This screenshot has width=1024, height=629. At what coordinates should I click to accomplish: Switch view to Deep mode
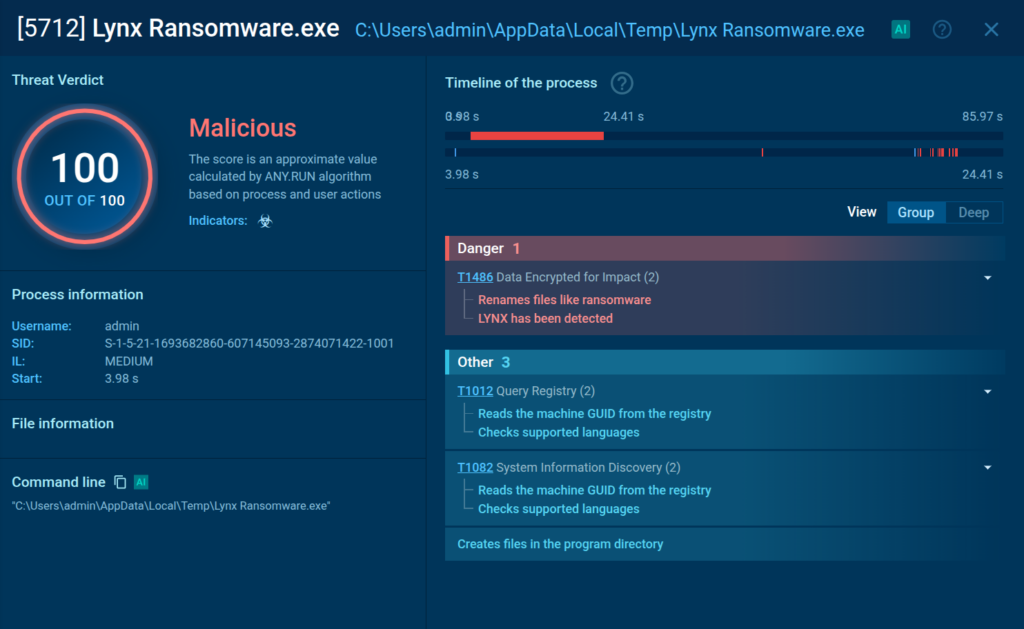click(973, 212)
